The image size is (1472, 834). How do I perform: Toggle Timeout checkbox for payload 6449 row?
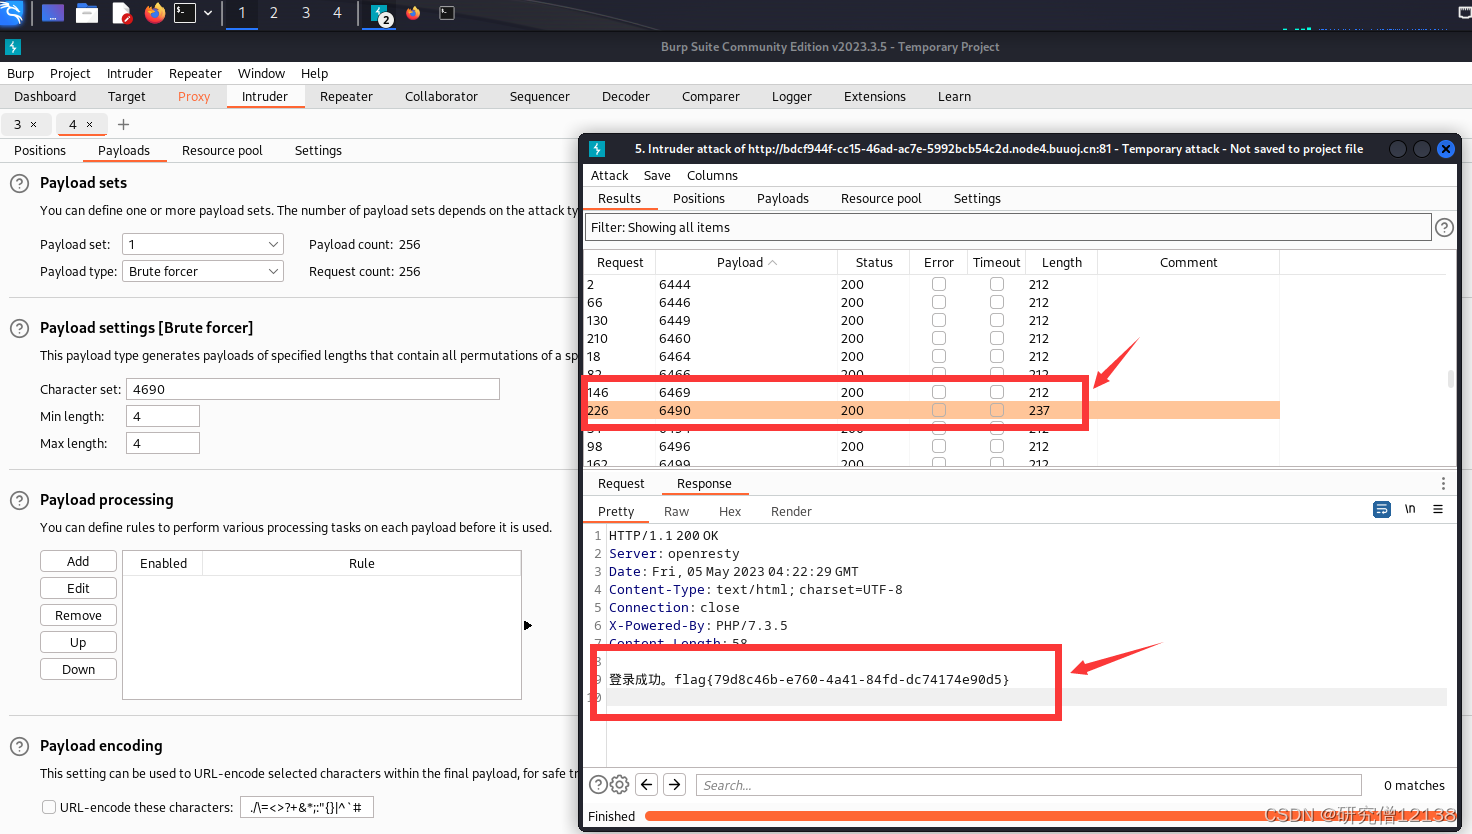(997, 320)
